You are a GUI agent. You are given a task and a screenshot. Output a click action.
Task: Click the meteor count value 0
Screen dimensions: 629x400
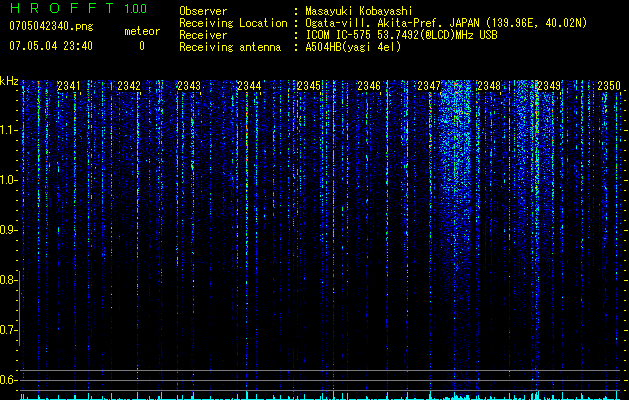pyautogui.click(x=142, y=46)
